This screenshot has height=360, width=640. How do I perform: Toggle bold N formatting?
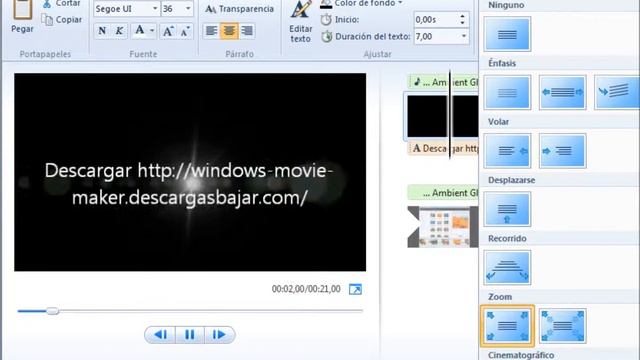pyautogui.click(x=102, y=31)
